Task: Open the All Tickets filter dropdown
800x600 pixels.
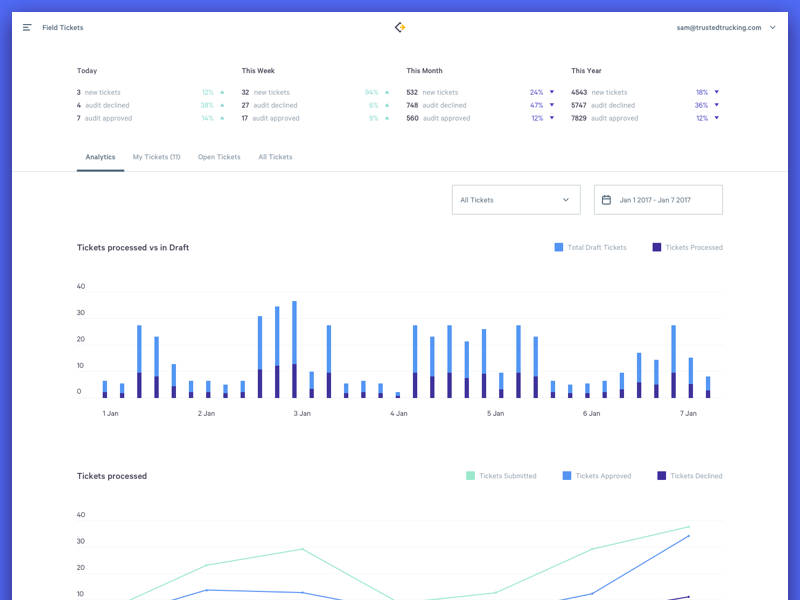Action: pos(516,200)
